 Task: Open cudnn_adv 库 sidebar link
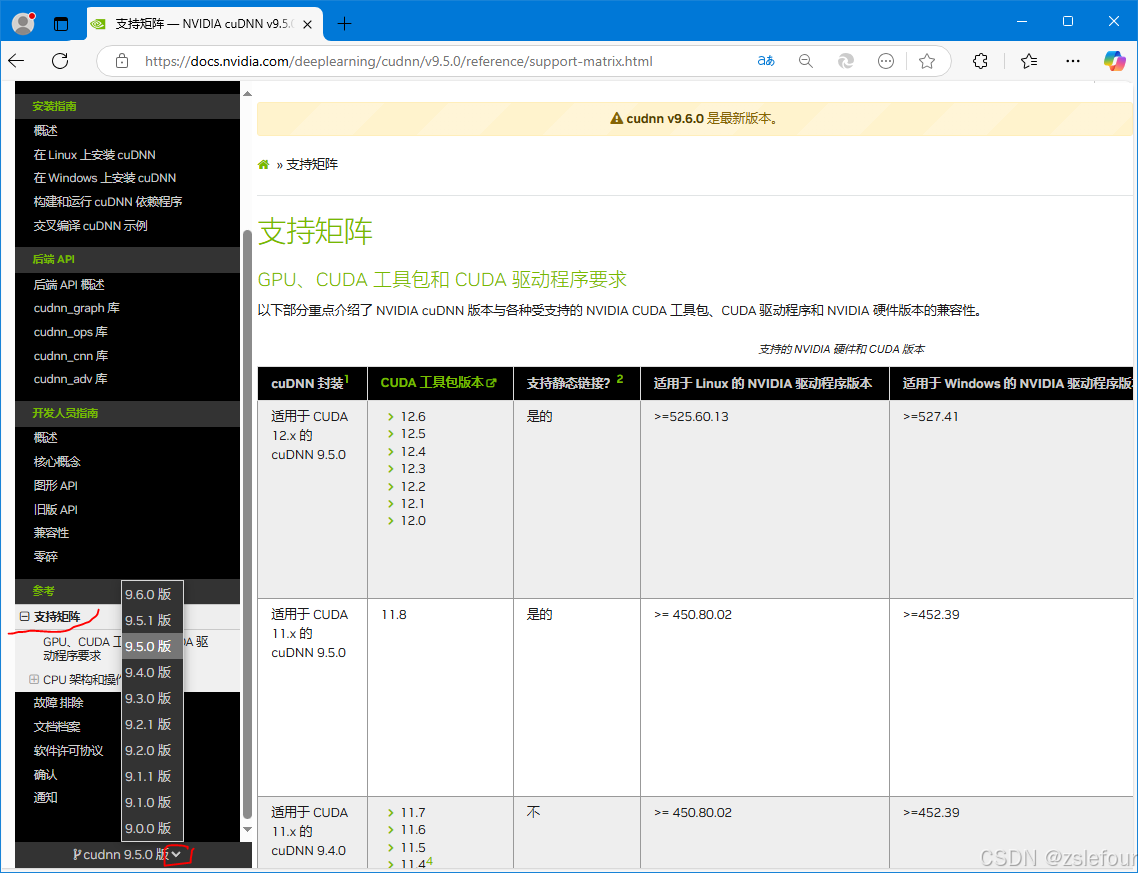tap(70, 379)
